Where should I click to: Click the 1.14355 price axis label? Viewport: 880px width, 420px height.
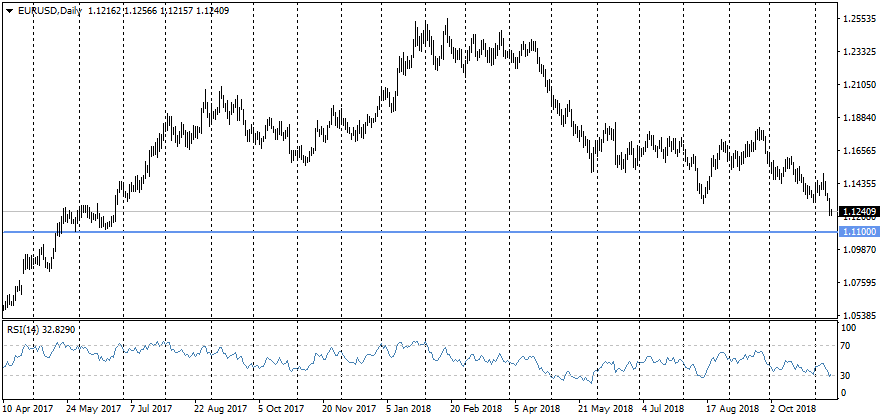[858, 184]
